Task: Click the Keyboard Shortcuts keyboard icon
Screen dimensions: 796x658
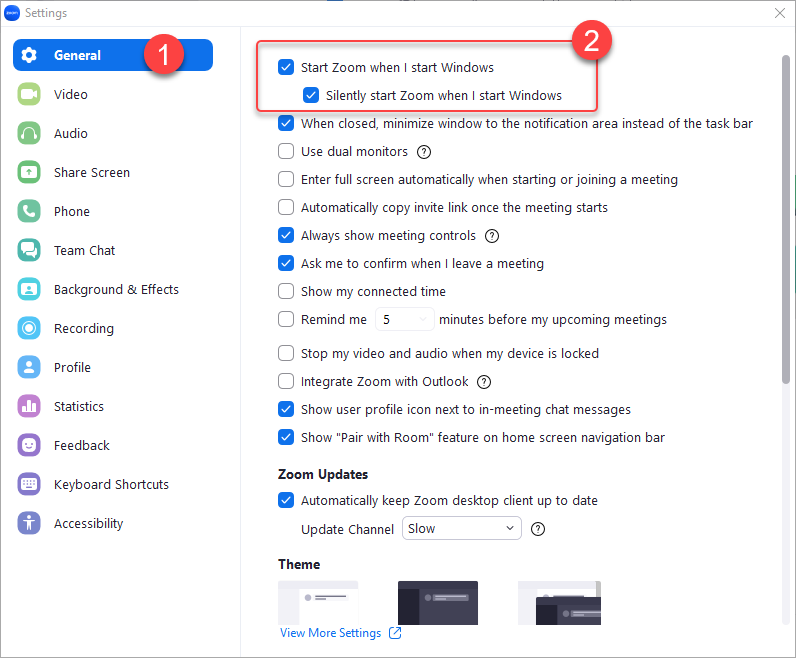Action: 29,484
